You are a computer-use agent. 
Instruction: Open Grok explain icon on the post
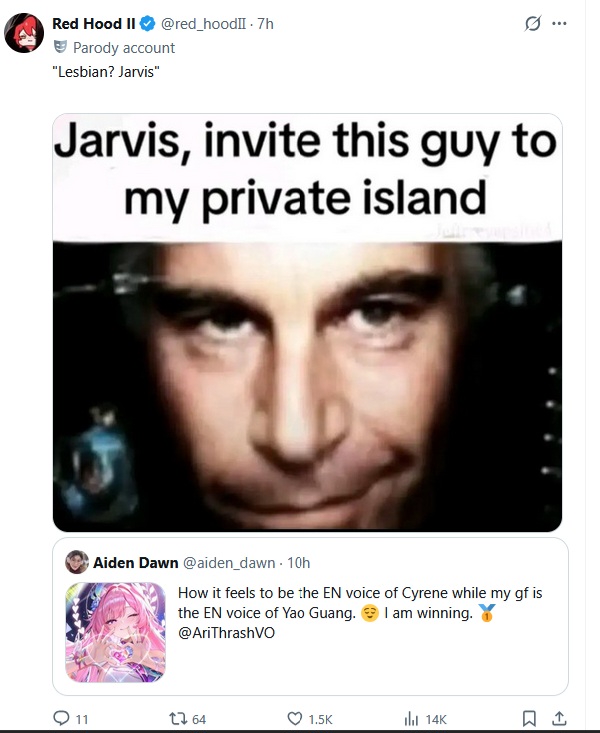(533, 23)
